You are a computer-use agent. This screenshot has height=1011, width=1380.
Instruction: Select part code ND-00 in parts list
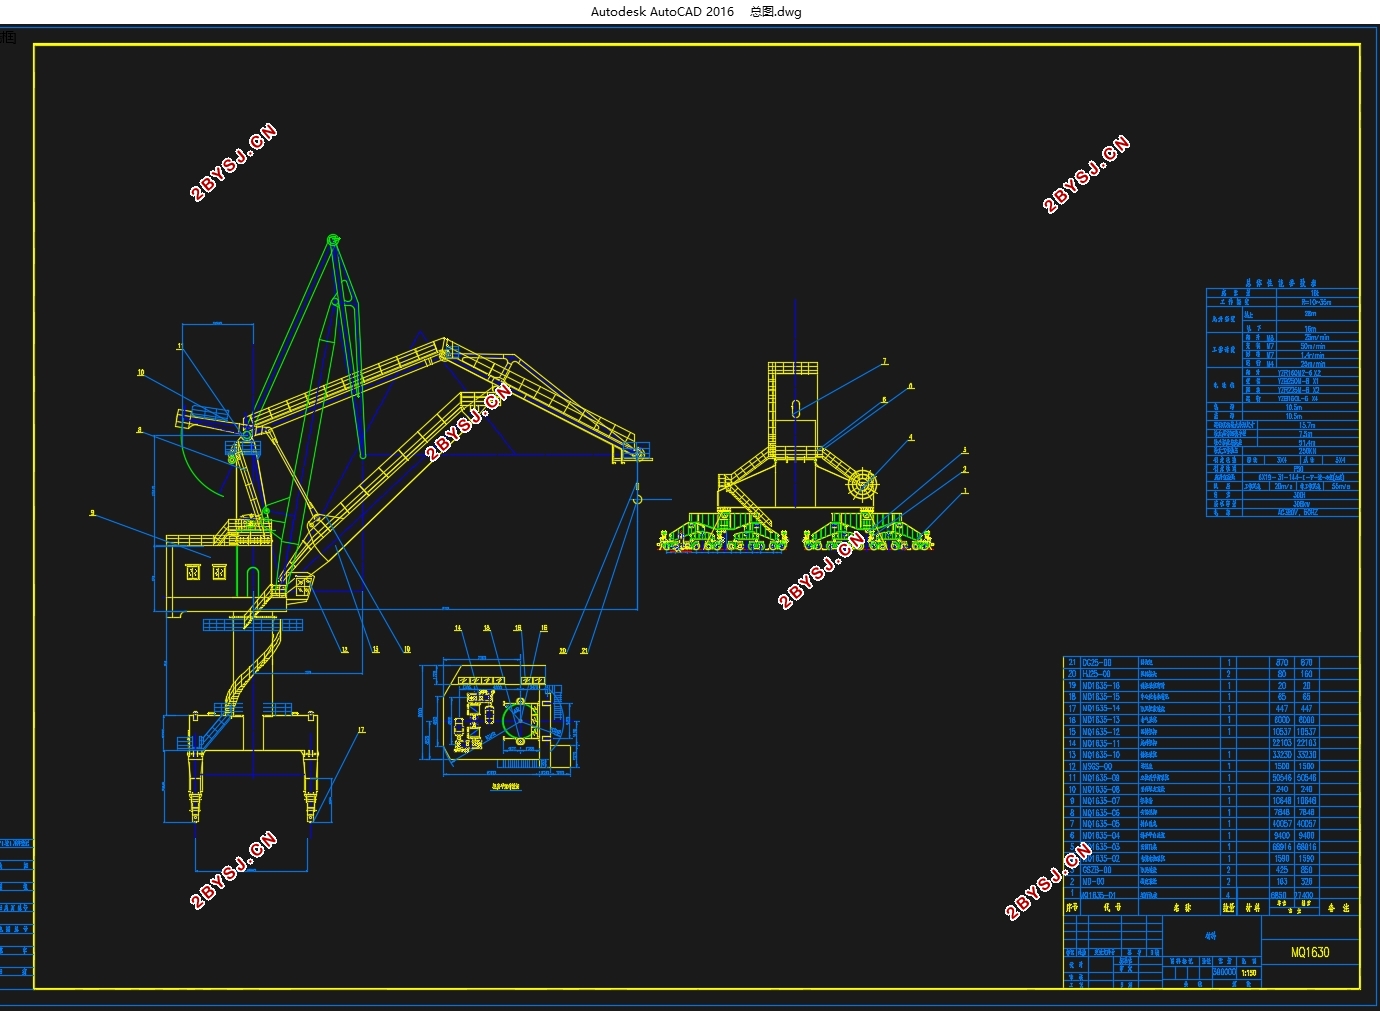point(1093,882)
